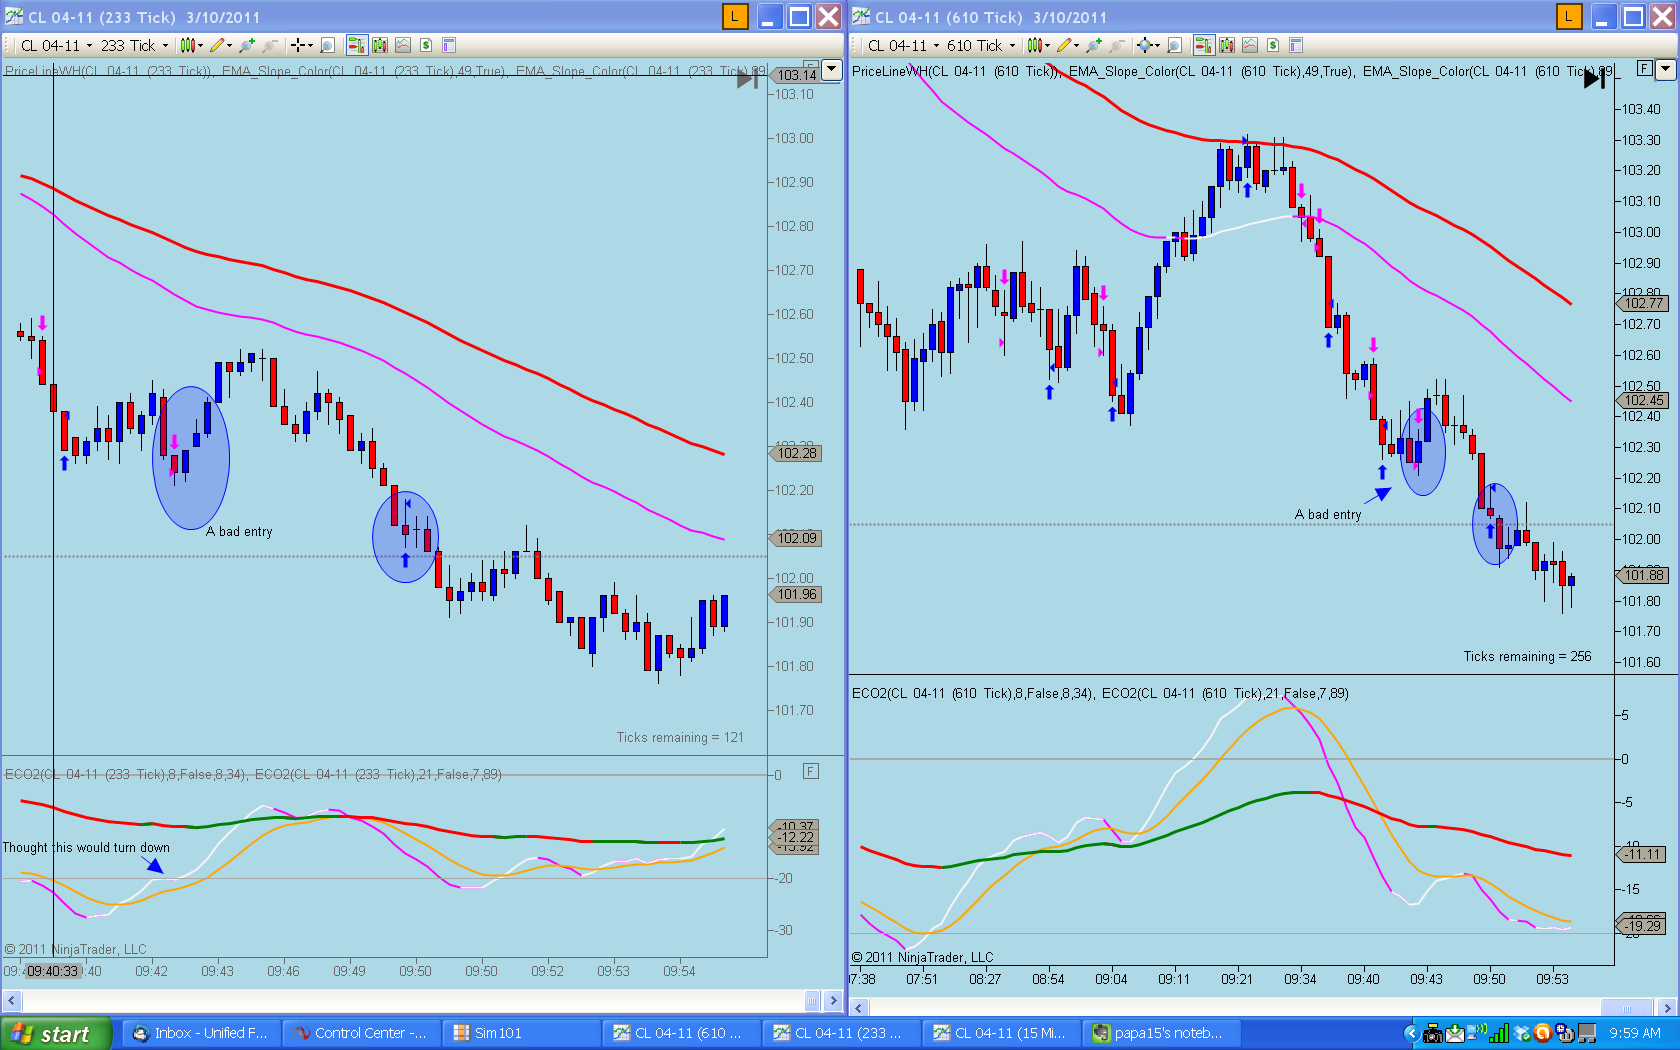Open Strategies dollar icon in 610 Tick window

point(1273,45)
